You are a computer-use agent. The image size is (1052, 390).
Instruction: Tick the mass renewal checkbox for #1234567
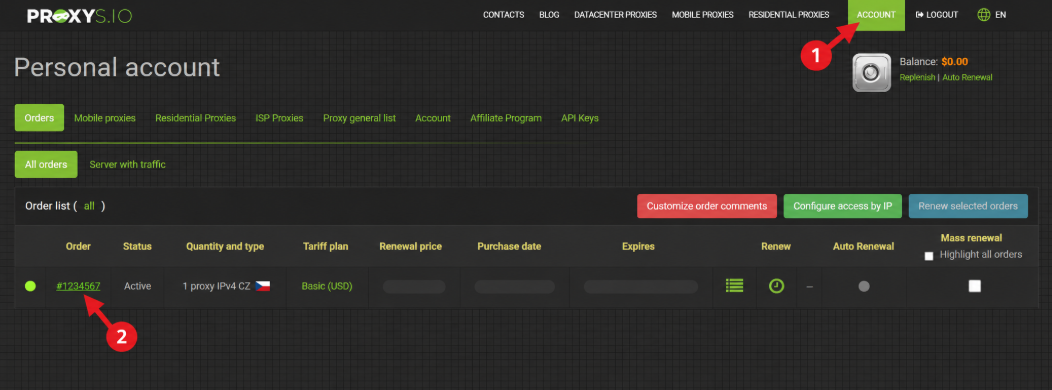pos(974,286)
